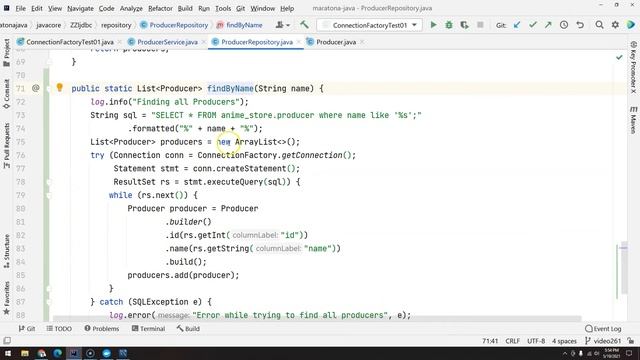Click the lightbulb intention action icon

pyautogui.click(x=60, y=87)
